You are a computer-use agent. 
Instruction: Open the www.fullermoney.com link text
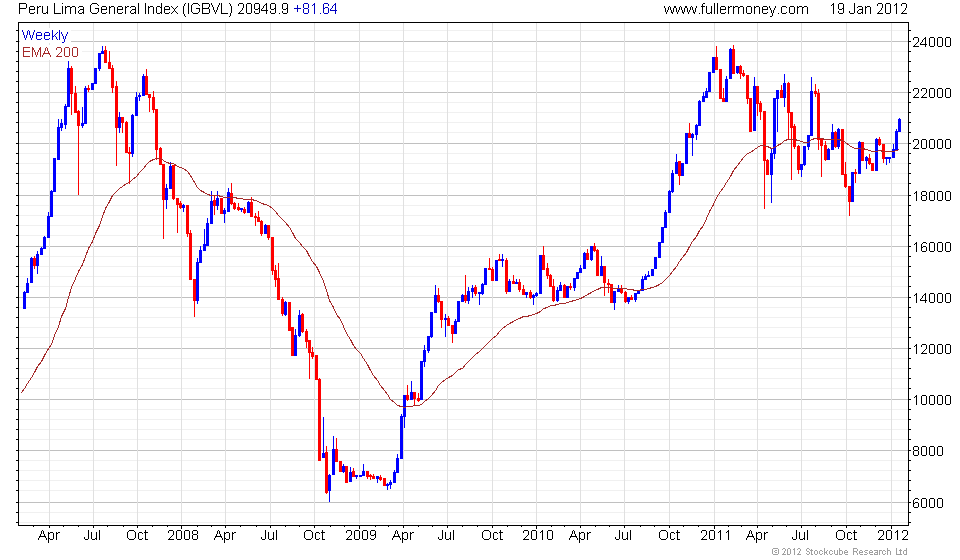(736, 9)
